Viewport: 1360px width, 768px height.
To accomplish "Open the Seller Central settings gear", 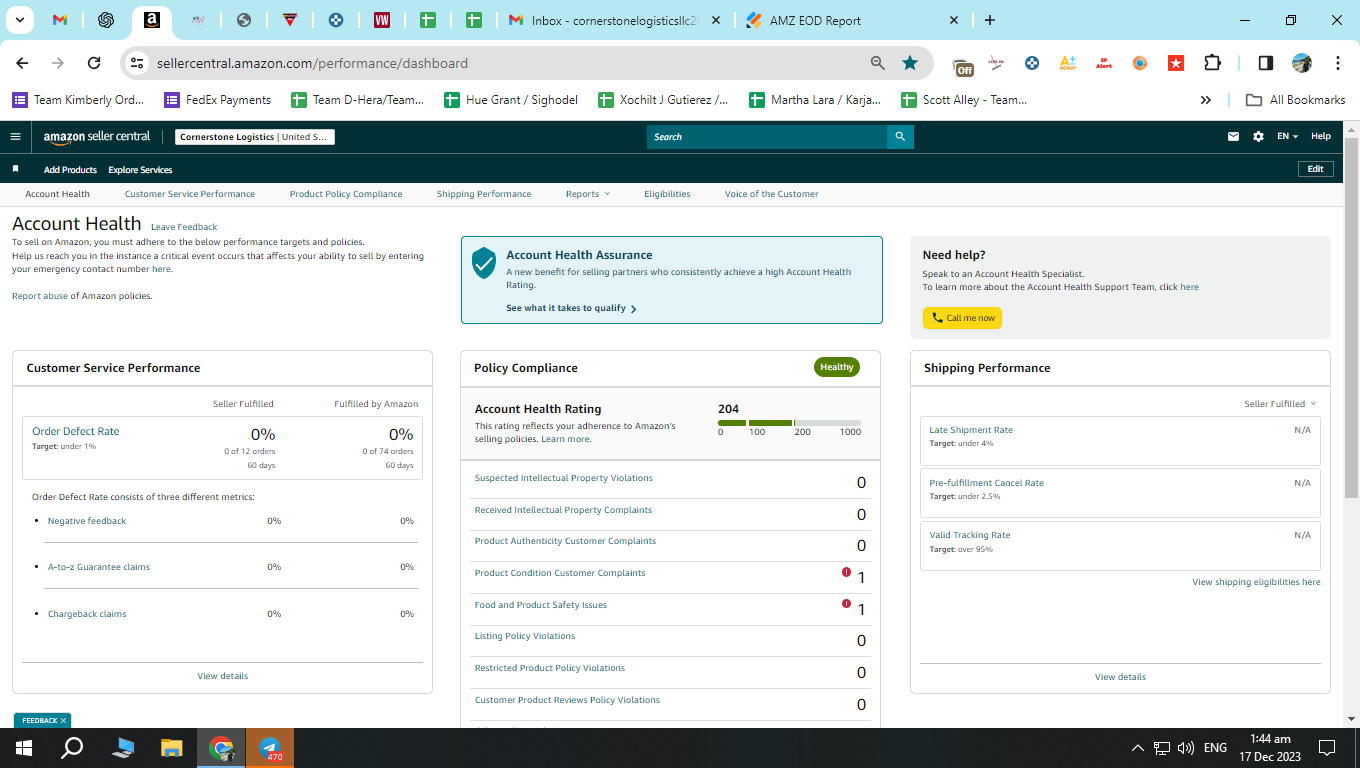I will point(1258,137).
